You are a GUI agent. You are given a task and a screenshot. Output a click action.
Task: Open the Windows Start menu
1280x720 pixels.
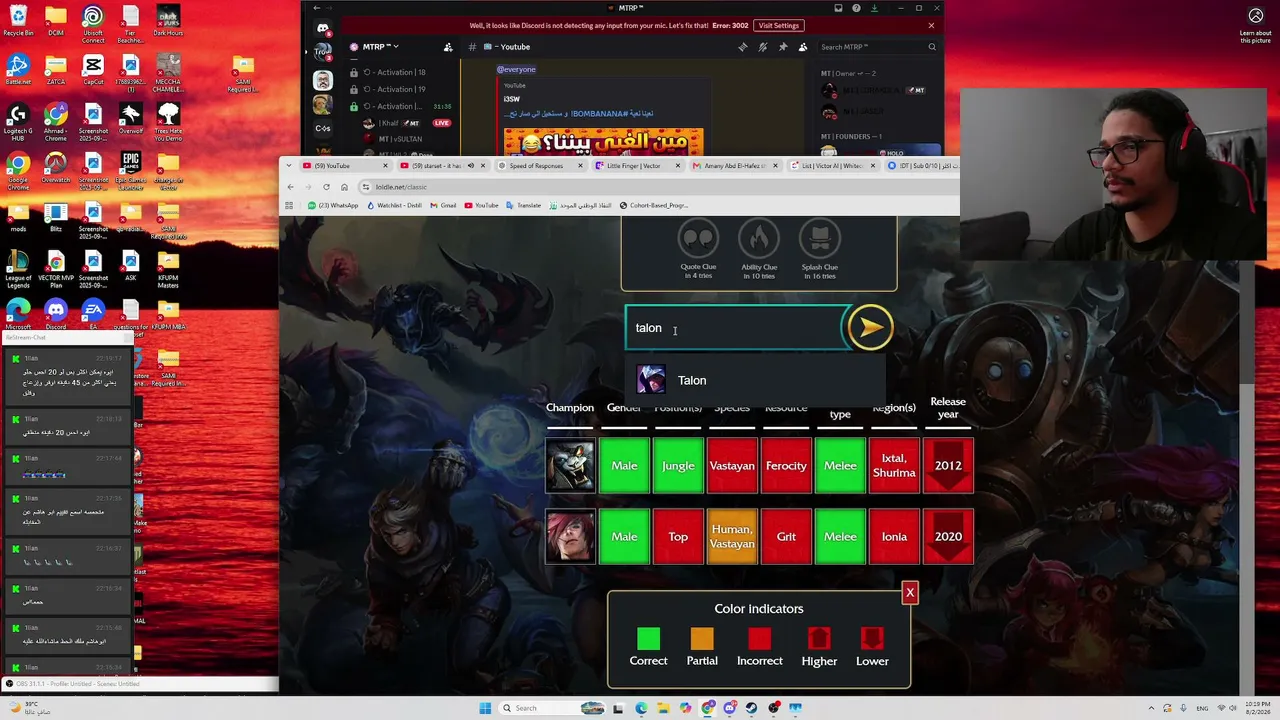tap(485, 708)
